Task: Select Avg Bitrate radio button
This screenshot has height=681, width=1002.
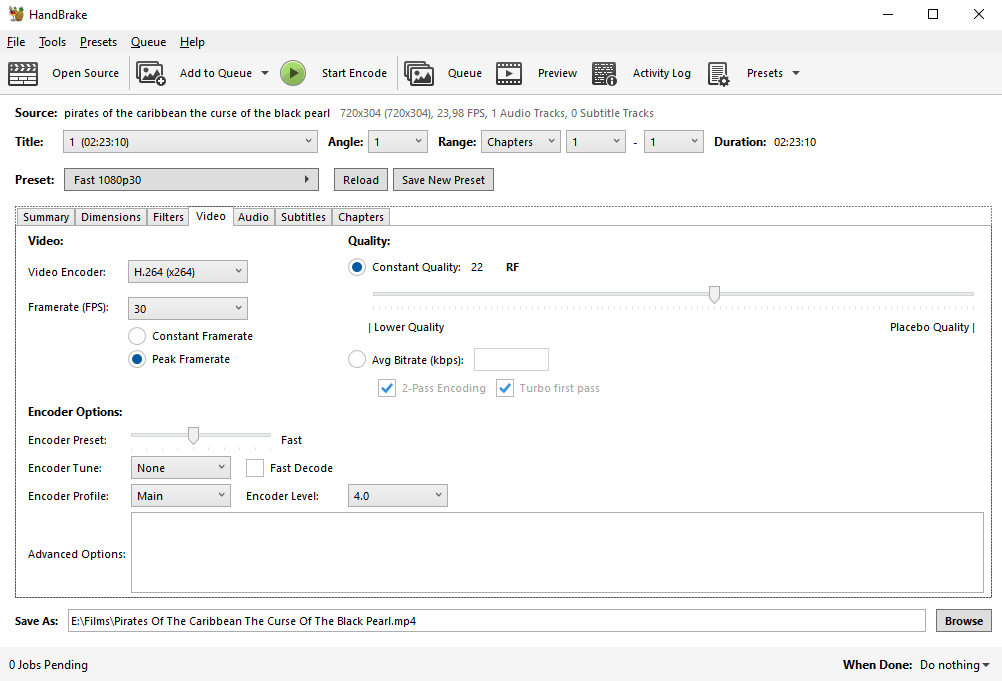Action: pos(357,360)
